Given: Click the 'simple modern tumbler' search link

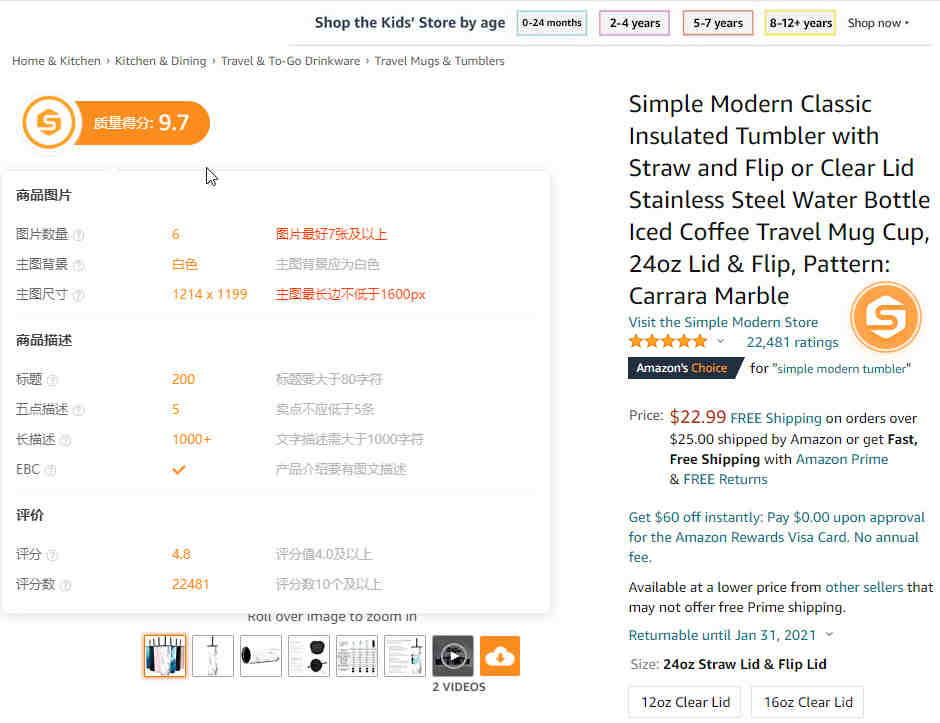Looking at the screenshot, I should point(841,369).
